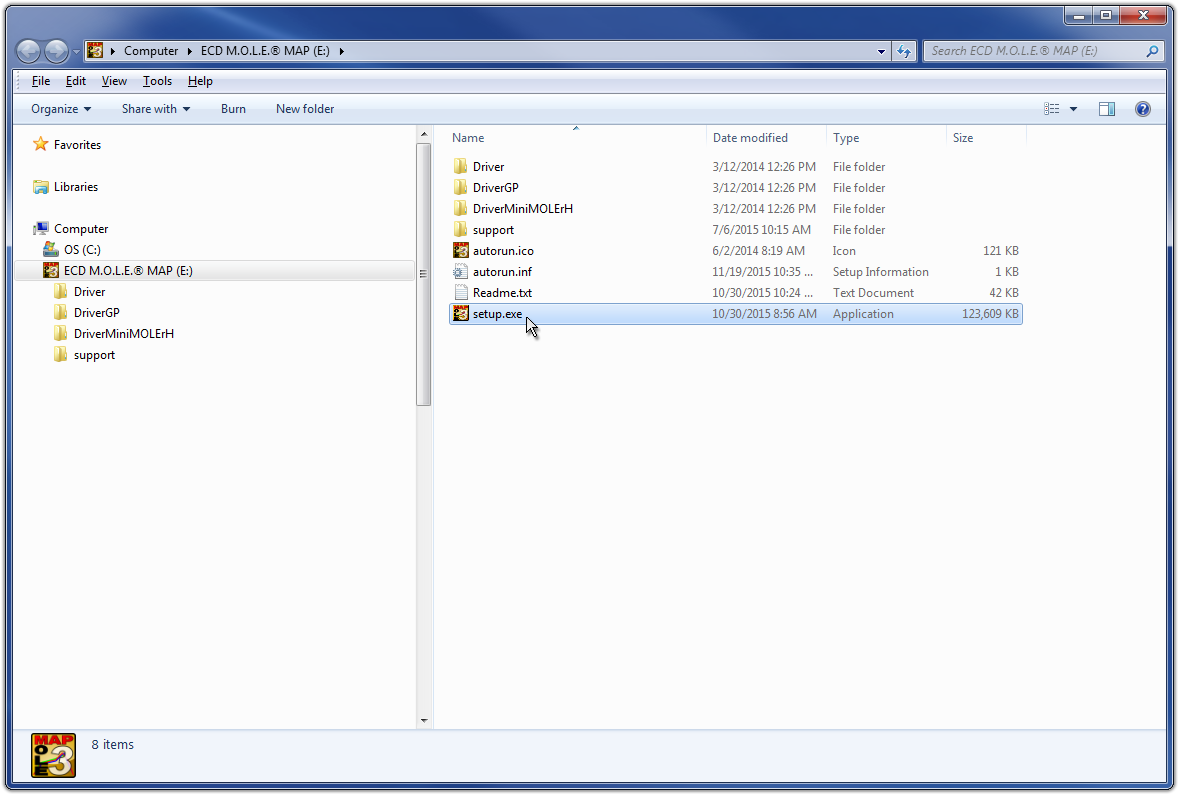
Task: Click the ECD M.O.L.E. MAP (E:) tree icon
Action: pyautogui.click(x=50, y=270)
